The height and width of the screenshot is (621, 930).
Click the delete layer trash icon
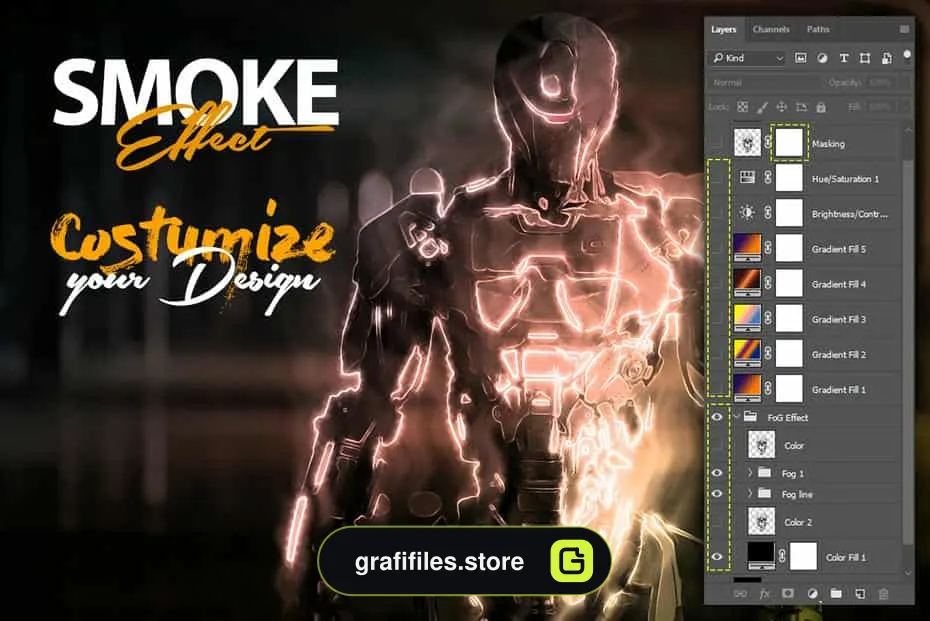coord(883,594)
